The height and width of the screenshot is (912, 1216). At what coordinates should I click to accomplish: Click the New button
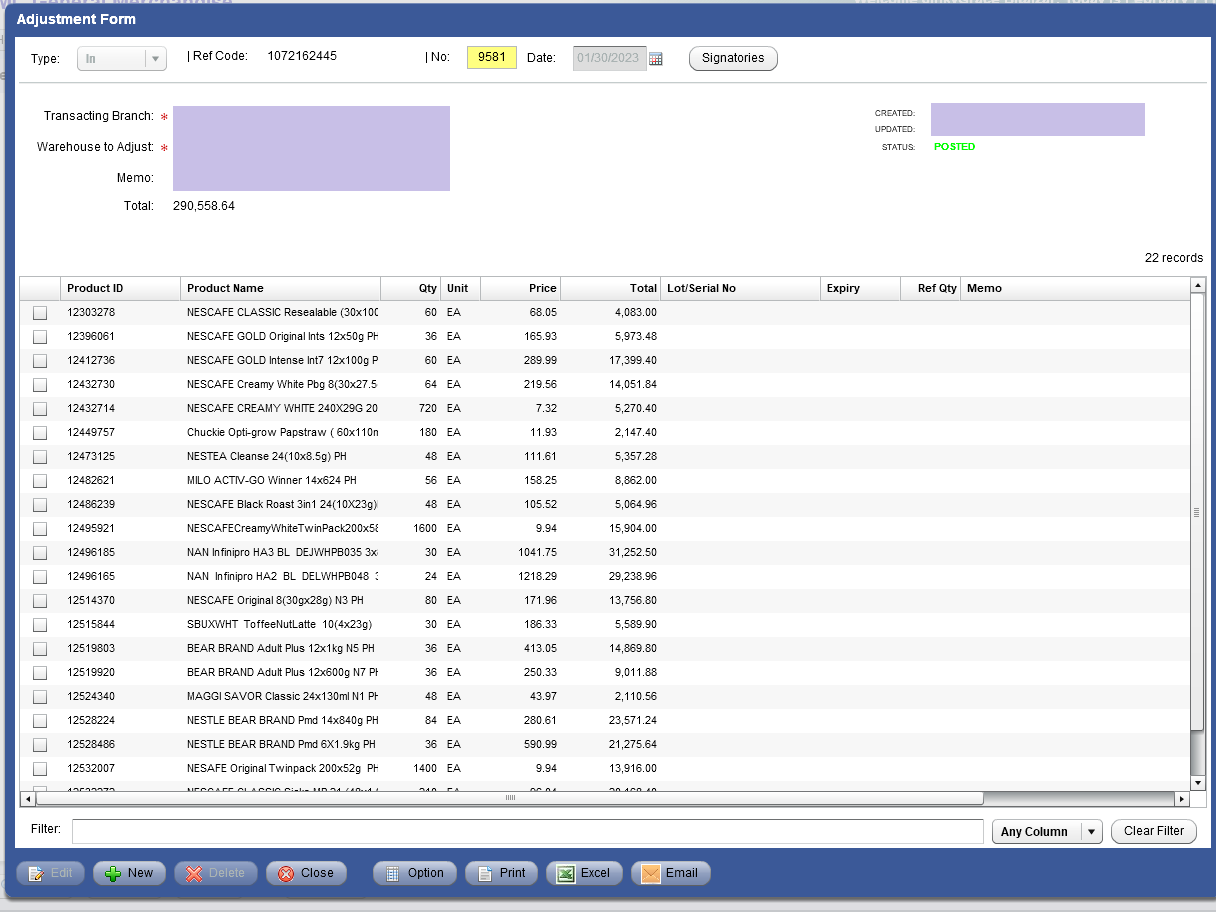tap(129, 873)
